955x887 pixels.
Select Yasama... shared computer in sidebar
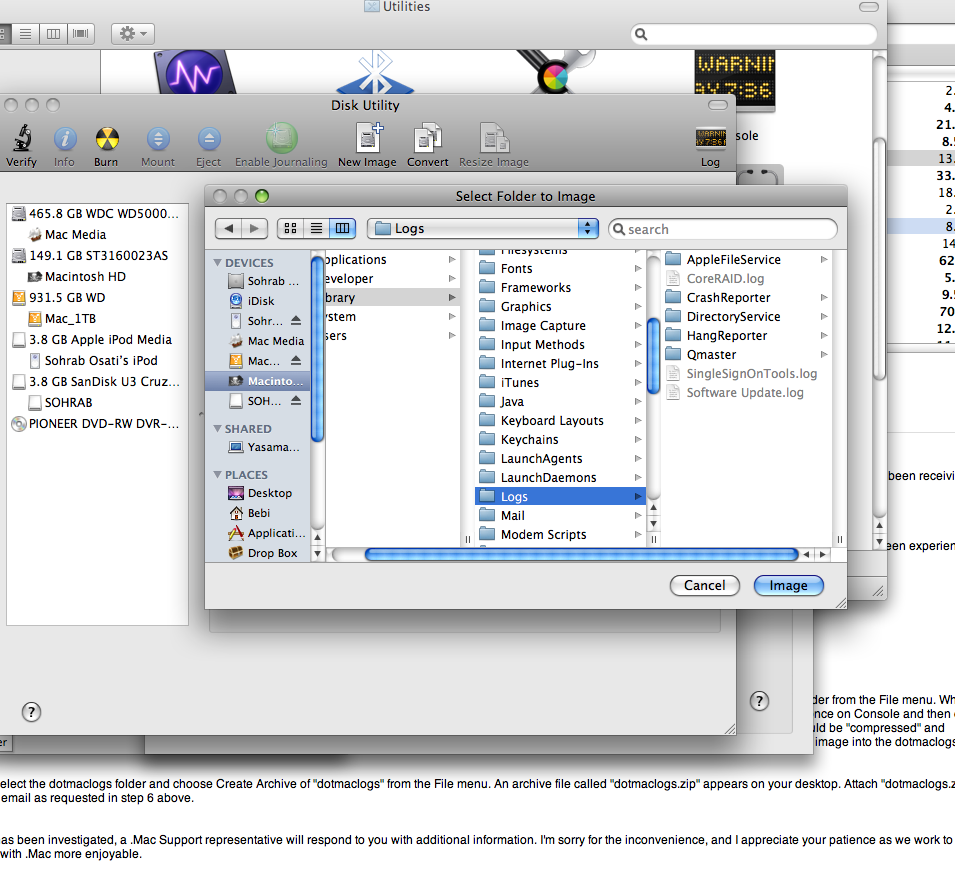(258, 447)
